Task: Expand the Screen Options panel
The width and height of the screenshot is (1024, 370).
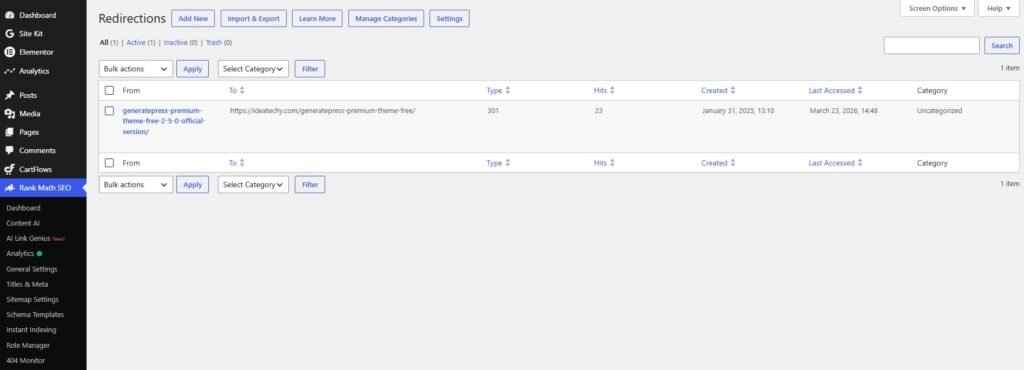Action: 937,8
